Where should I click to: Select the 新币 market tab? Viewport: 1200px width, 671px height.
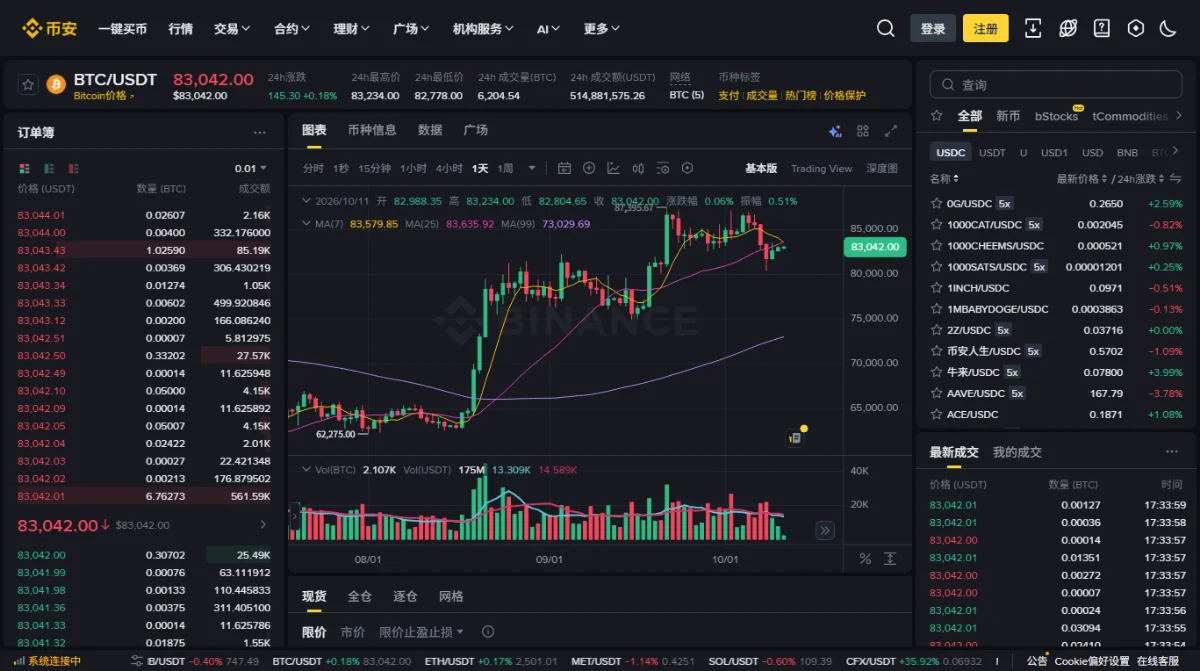[x=1008, y=116]
